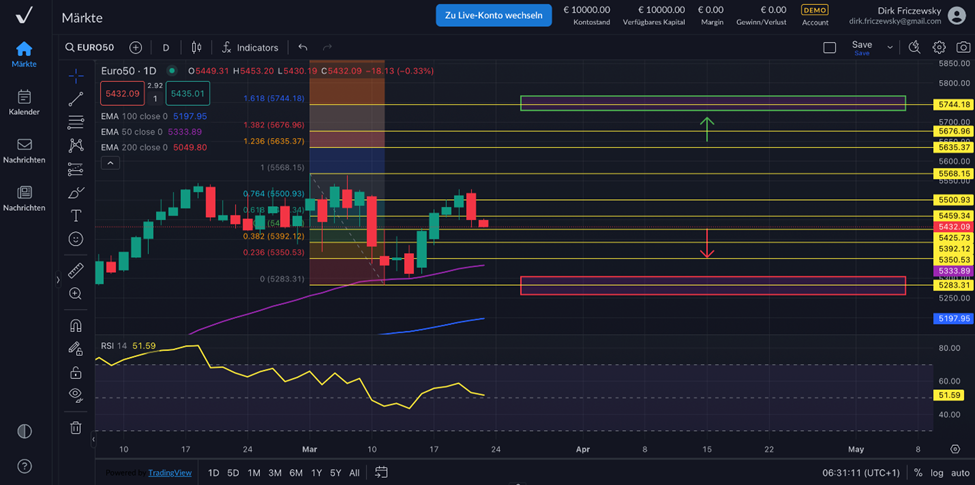Open the D timeframe interval dropdown
This screenshot has width=975, height=485.
tap(166, 47)
